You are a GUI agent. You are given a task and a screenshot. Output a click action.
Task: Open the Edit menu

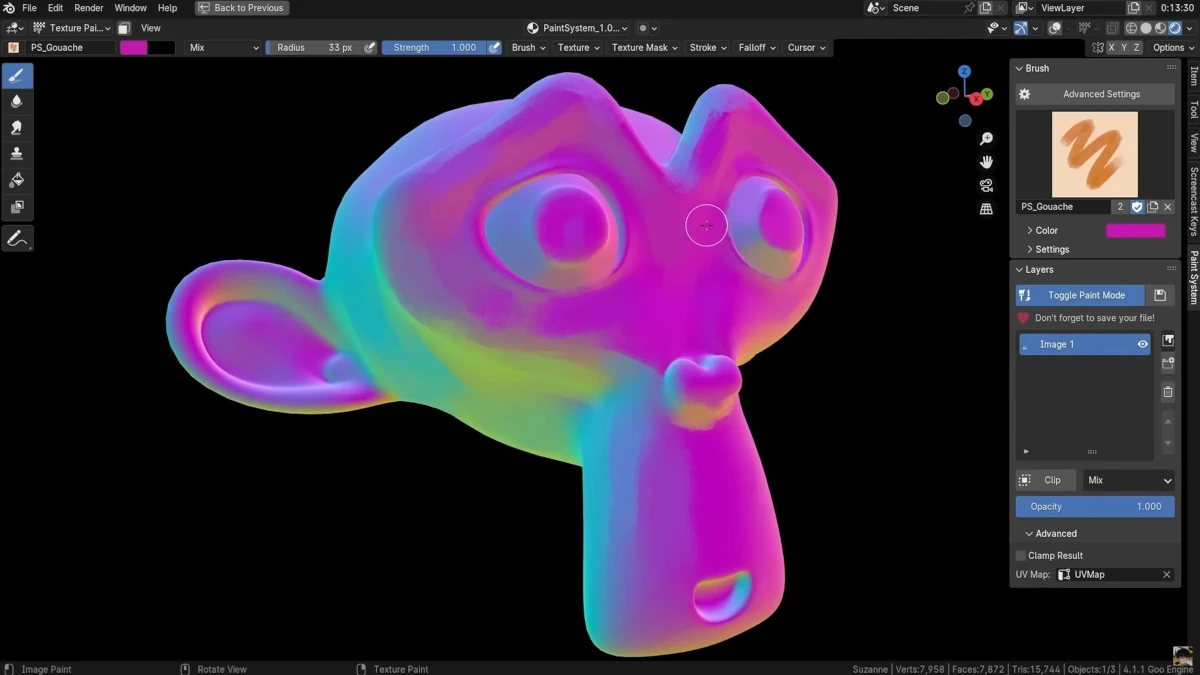tap(55, 8)
